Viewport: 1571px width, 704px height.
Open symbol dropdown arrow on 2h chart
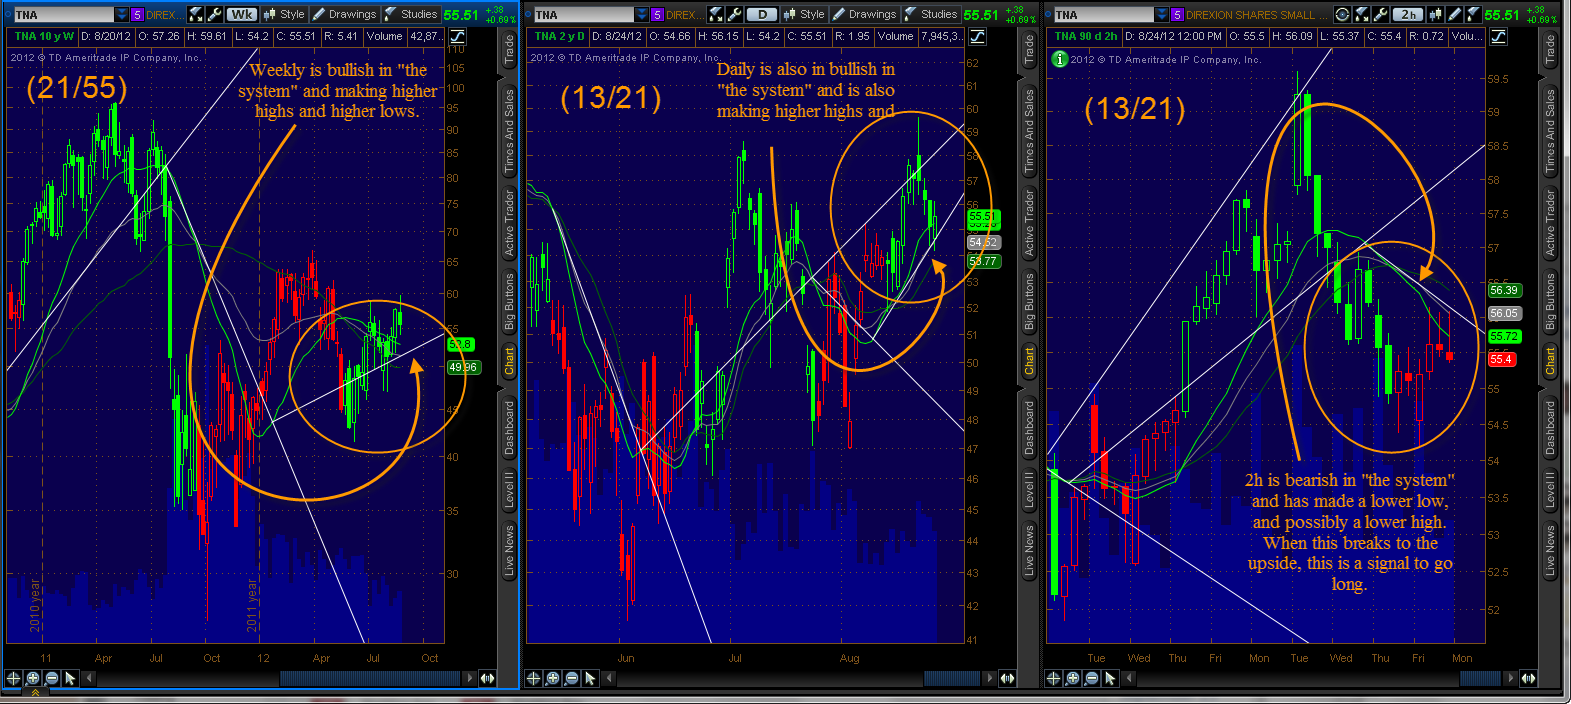pyautogui.click(x=1162, y=14)
